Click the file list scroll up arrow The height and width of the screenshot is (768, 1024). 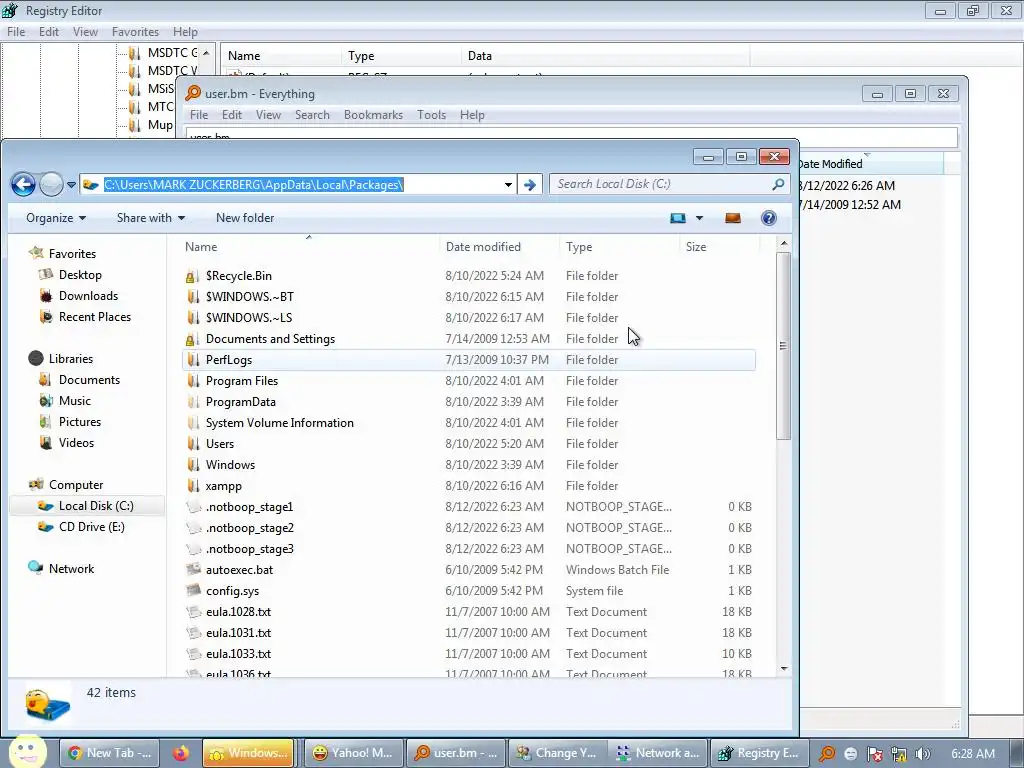(784, 244)
